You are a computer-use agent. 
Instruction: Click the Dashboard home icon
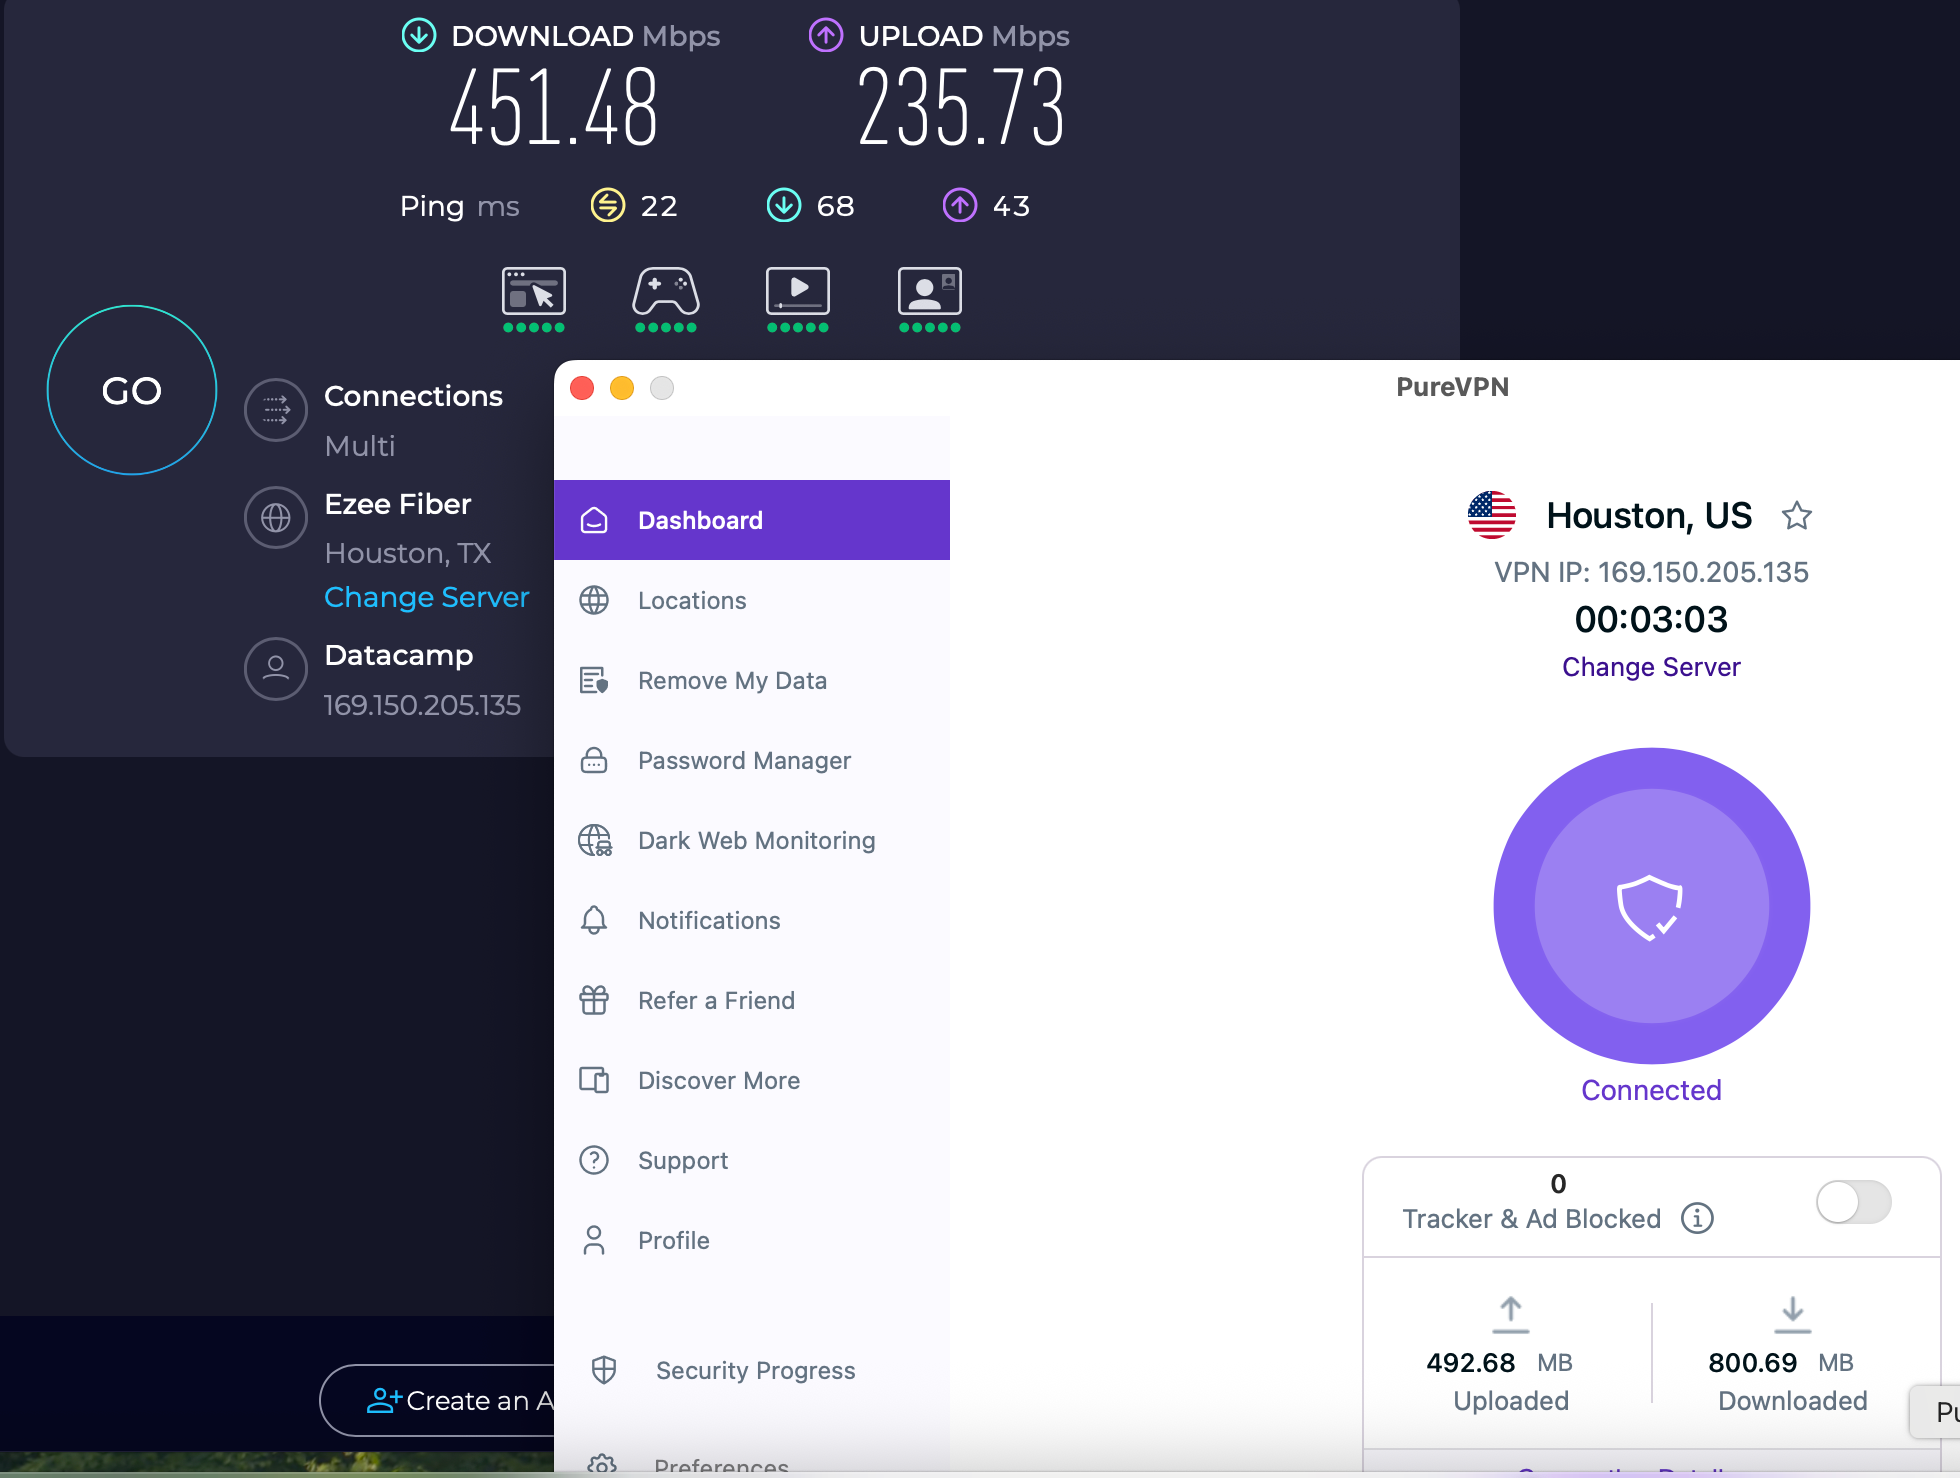coord(594,520)
